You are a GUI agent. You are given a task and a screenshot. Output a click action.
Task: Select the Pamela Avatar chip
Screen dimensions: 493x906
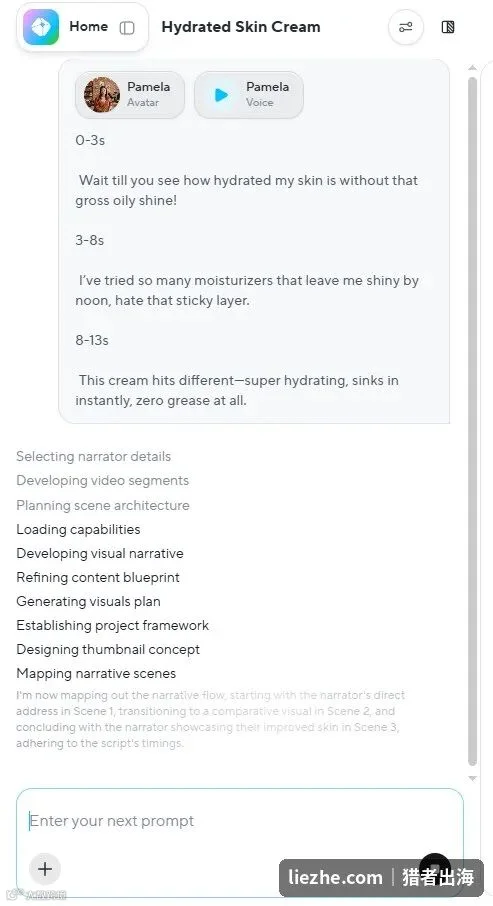130,95
